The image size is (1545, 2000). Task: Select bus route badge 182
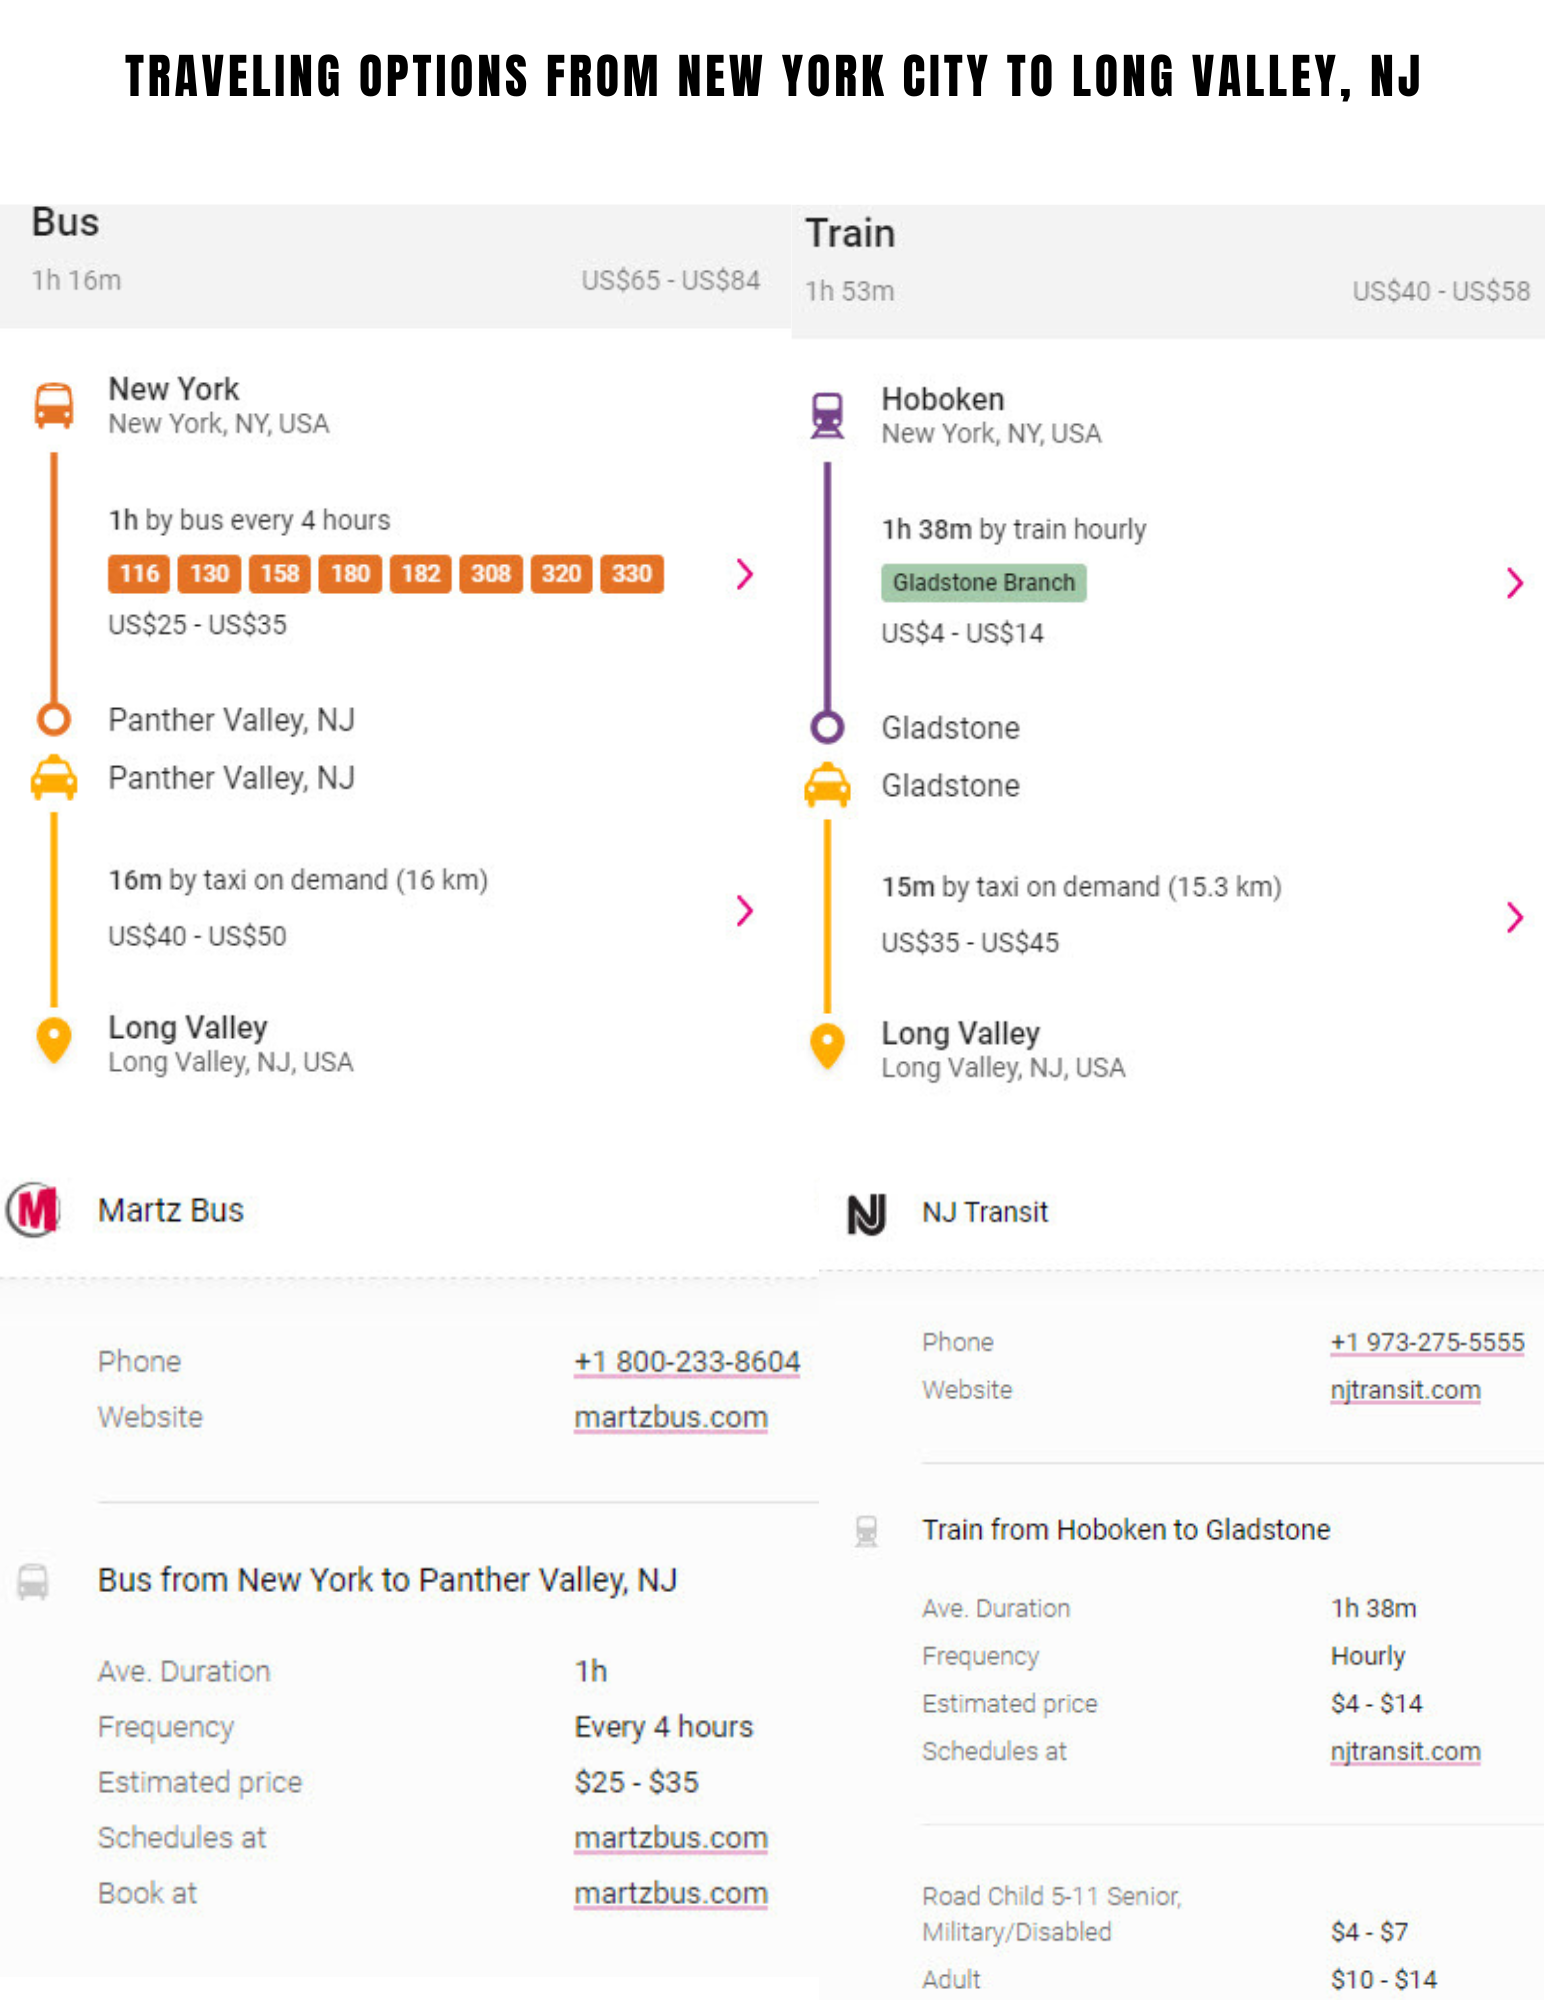421,574
